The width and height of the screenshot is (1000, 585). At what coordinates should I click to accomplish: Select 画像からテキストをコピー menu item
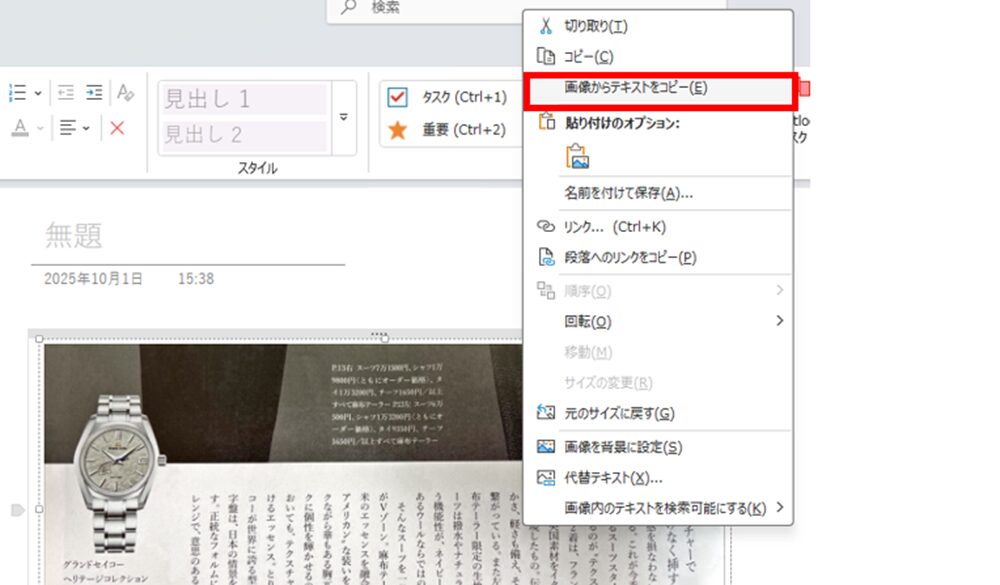click(x=635, y=88)
